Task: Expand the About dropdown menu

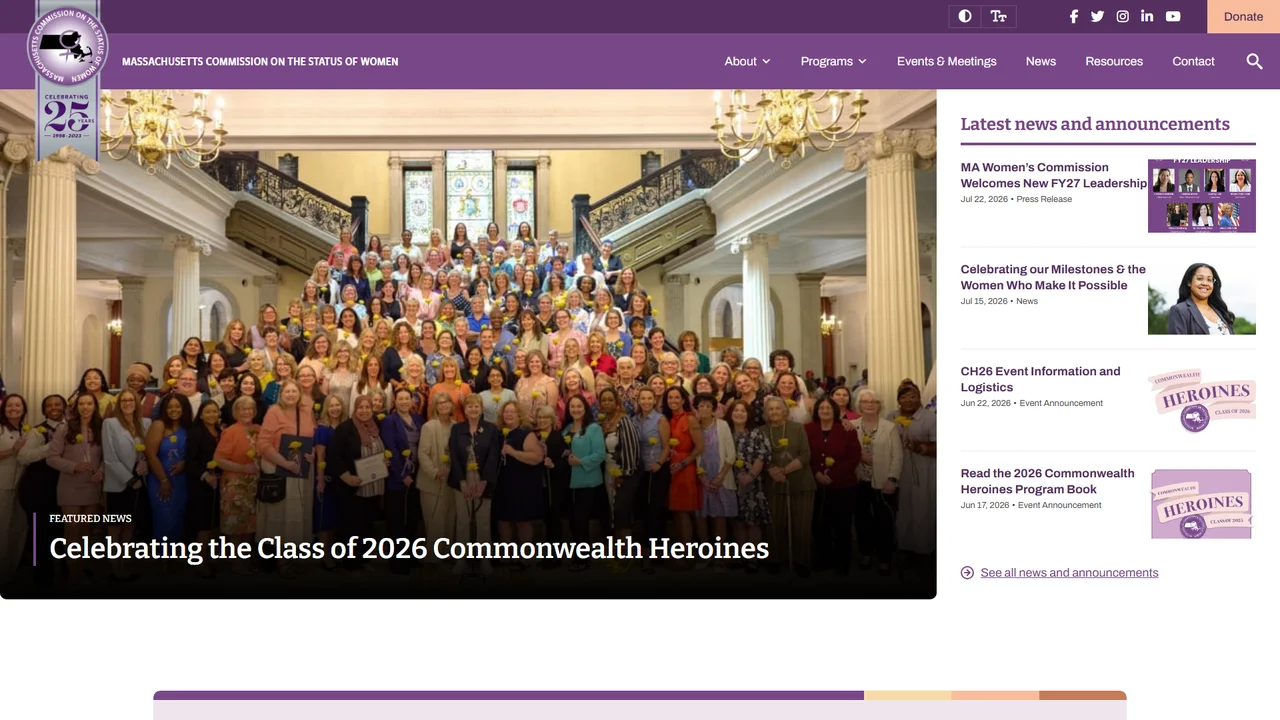Action: click(x=748, y=61)
